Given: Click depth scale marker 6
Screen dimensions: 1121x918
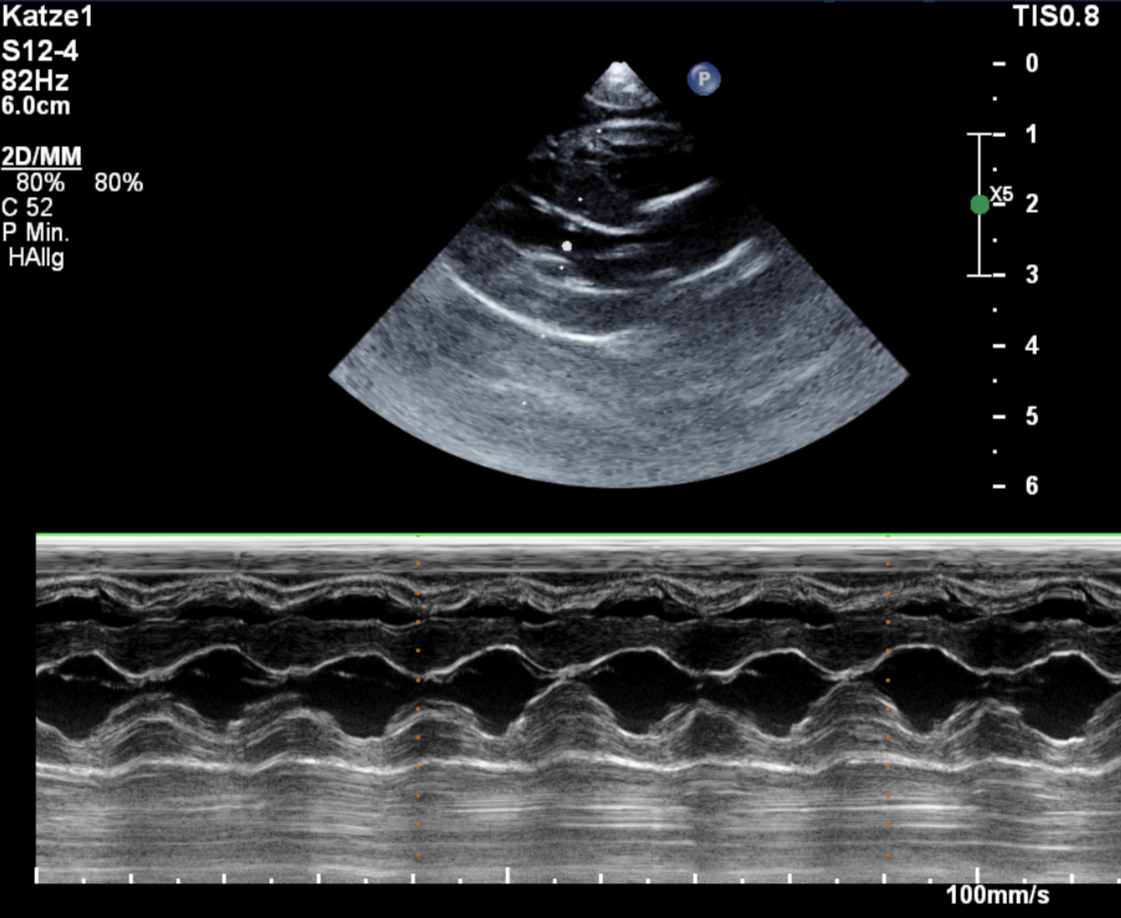Looking at the screenshot, I should click(x=1032, y=486).
